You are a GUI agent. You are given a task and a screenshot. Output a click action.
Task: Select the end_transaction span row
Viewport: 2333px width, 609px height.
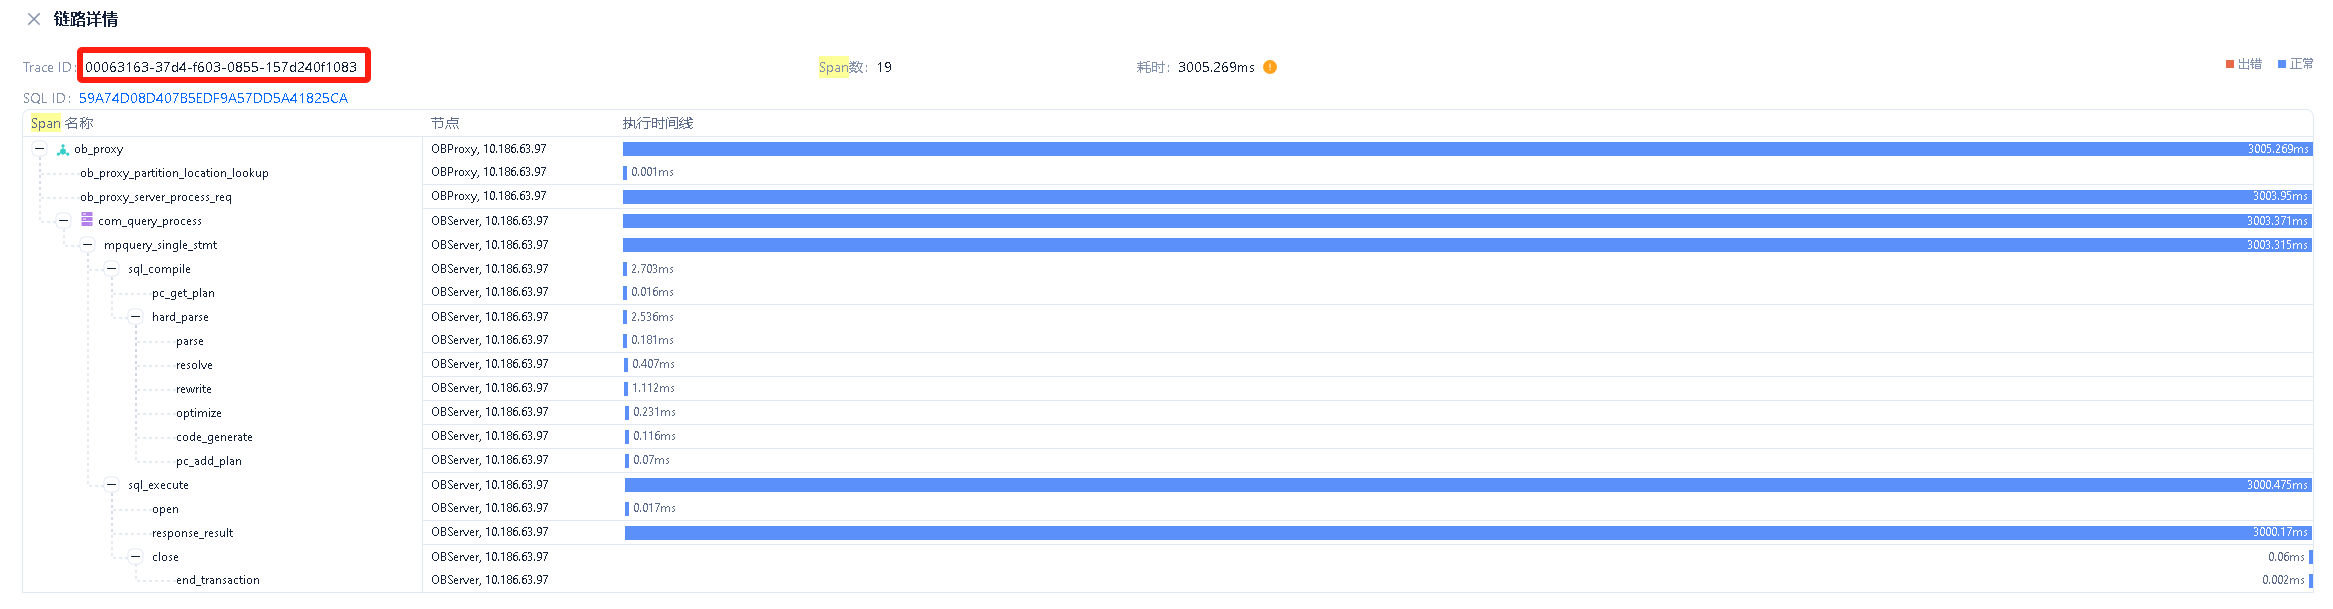[217, 580]
